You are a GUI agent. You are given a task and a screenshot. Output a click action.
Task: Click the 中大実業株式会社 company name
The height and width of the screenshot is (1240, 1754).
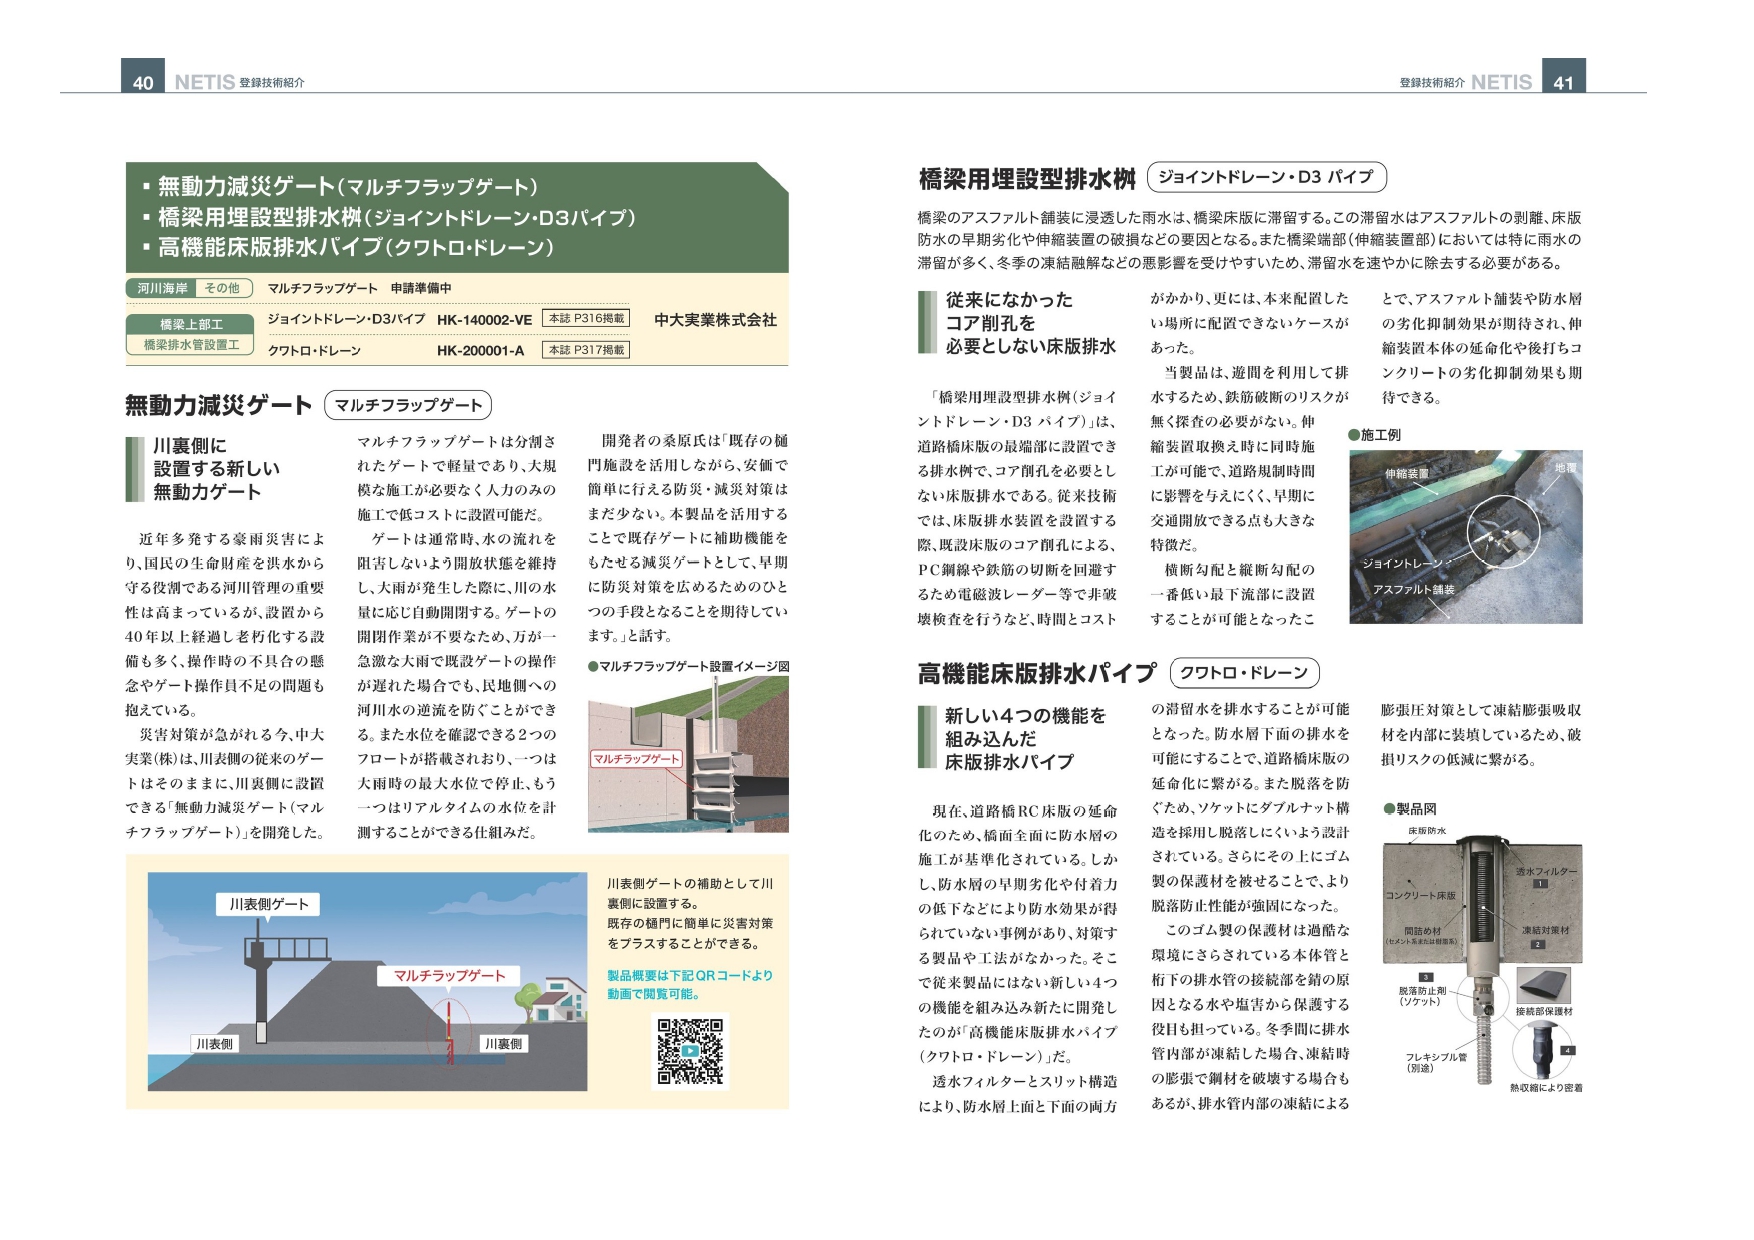pyautogui.click(x=715, y=320)
